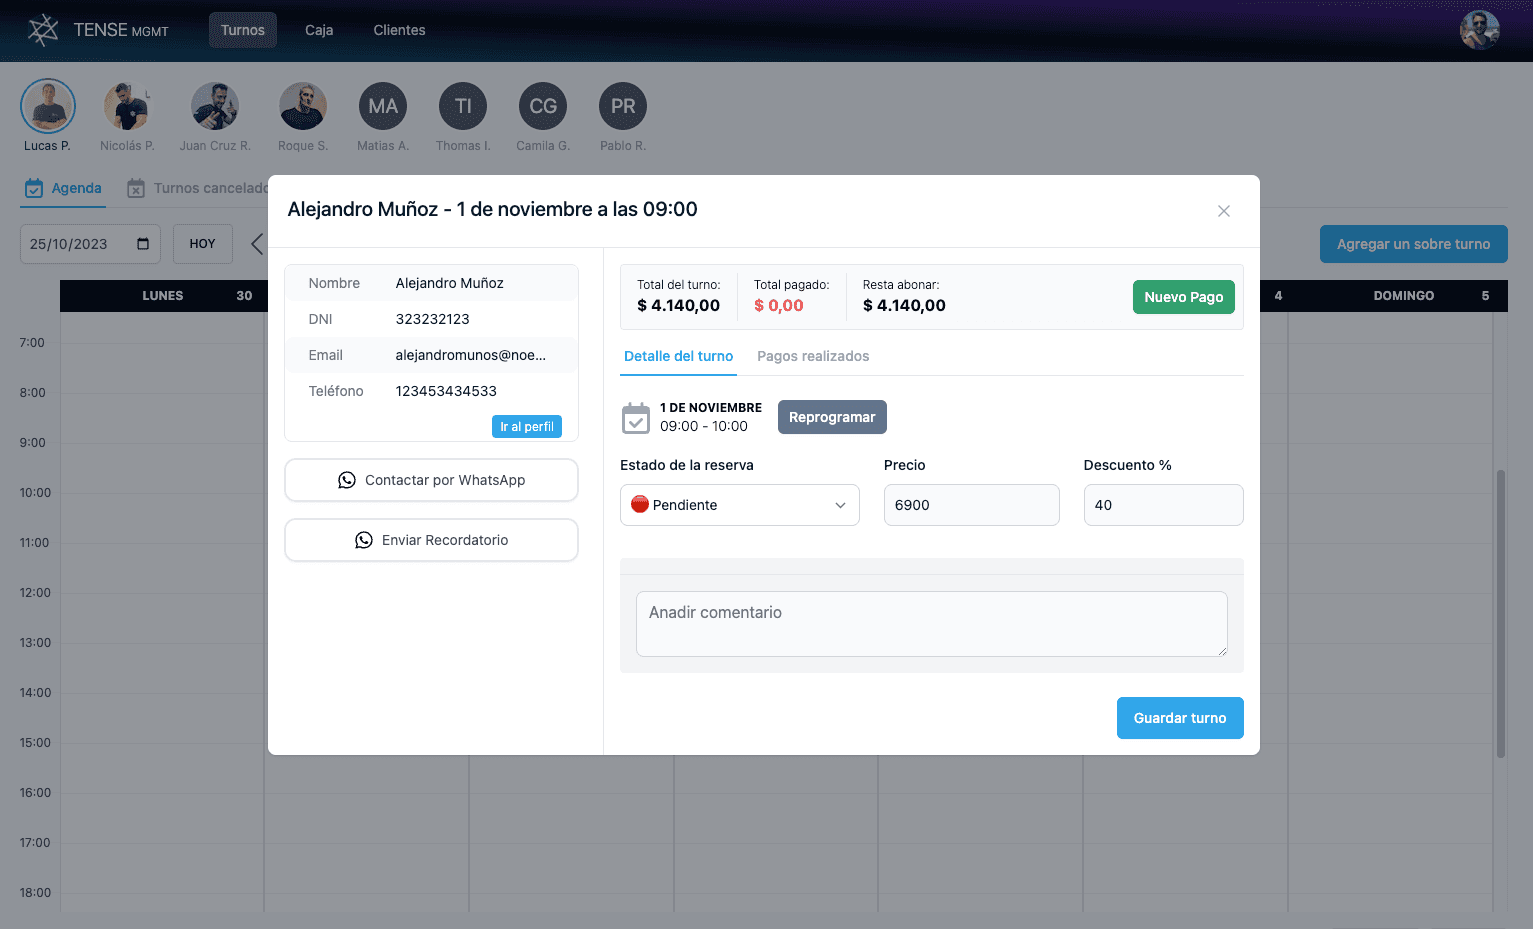Open the user profile picture top right
Image resolution: width=1533 pixels, height=929 pixels.
pos(1479,29)
